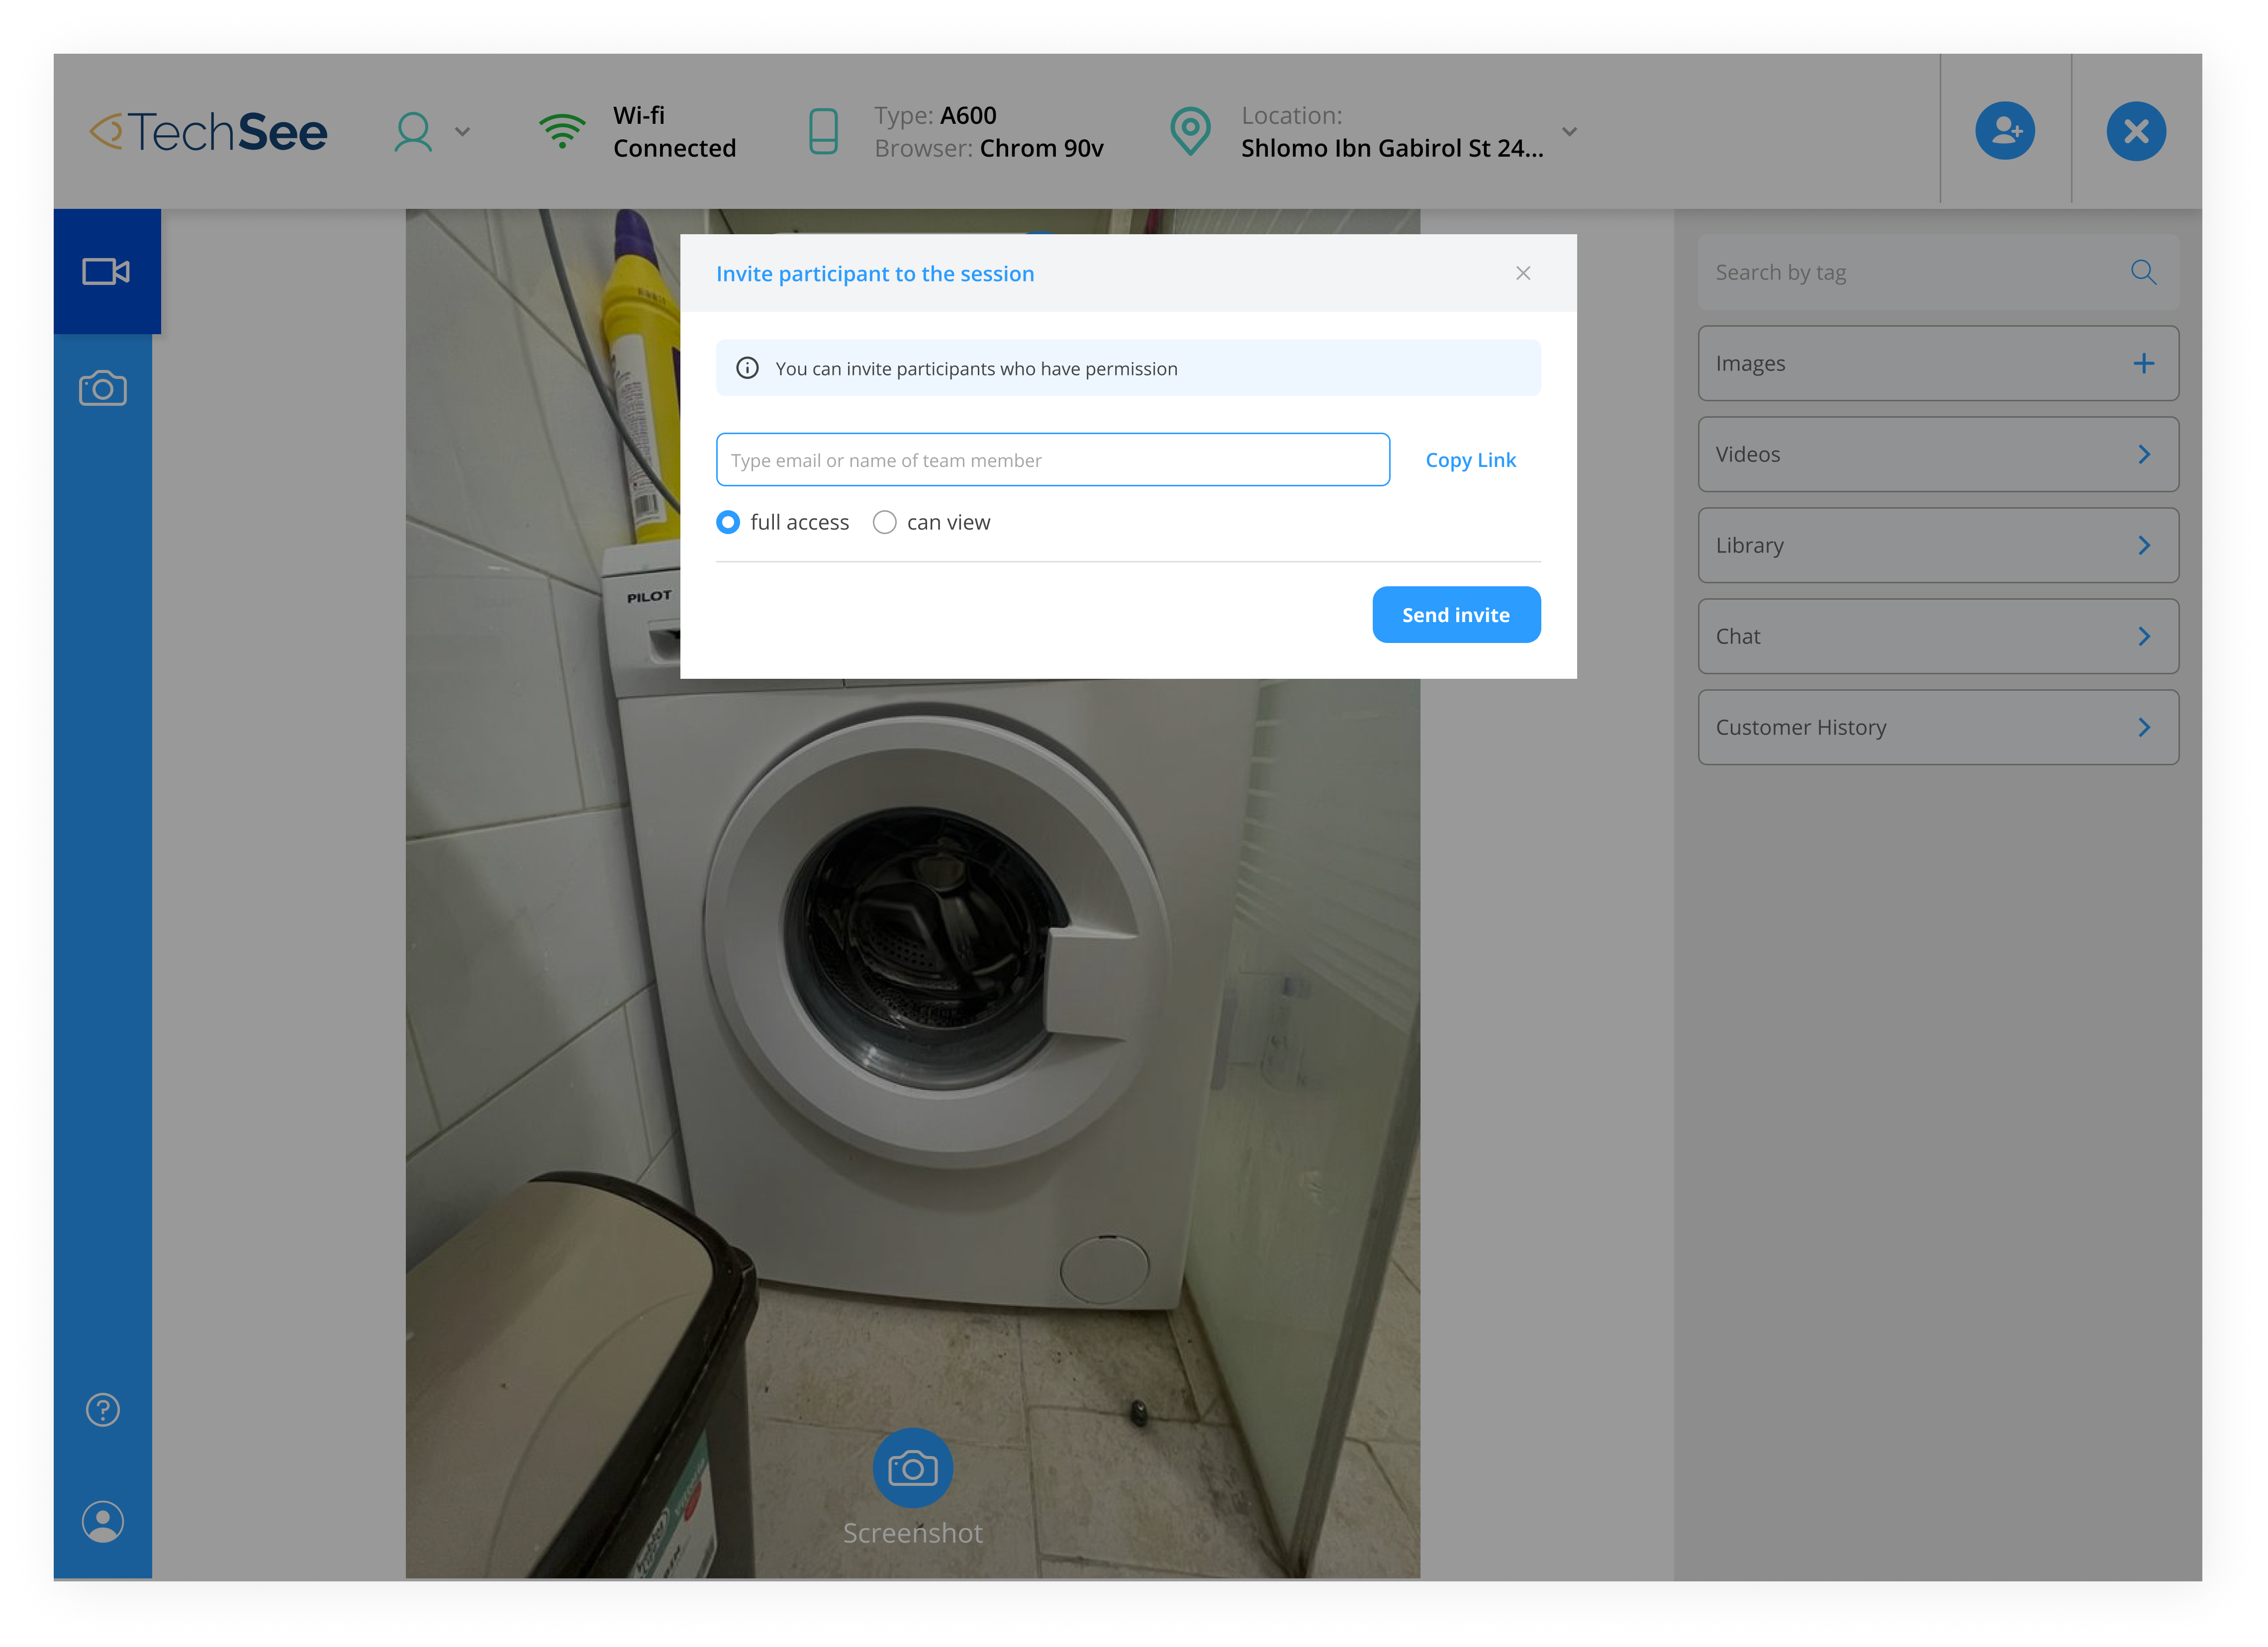The height and width of the screenshot is (1647, 2268).
Task: Open the Videos section
Action: click(1938, 455)
